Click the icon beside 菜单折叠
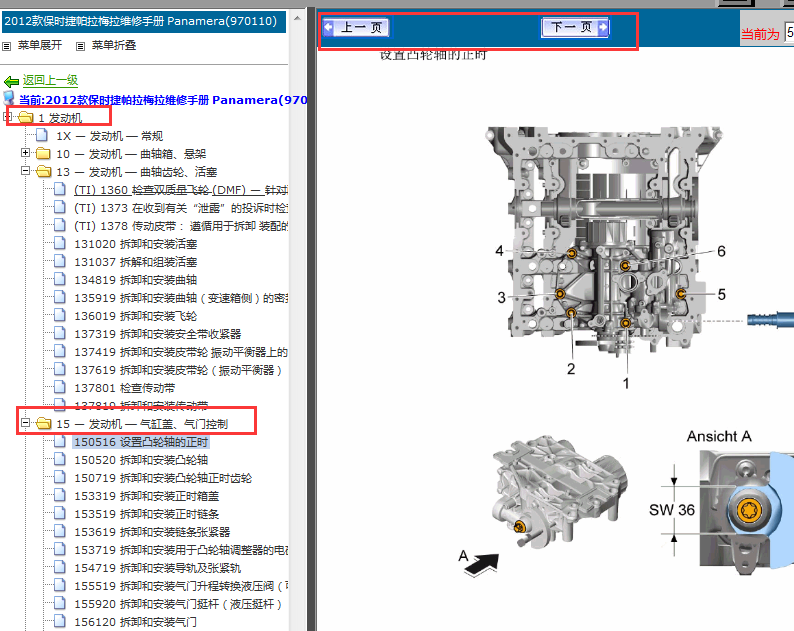The height and width of the screenshot is (631, 794). pyautogui.click(x=80, y=46)
